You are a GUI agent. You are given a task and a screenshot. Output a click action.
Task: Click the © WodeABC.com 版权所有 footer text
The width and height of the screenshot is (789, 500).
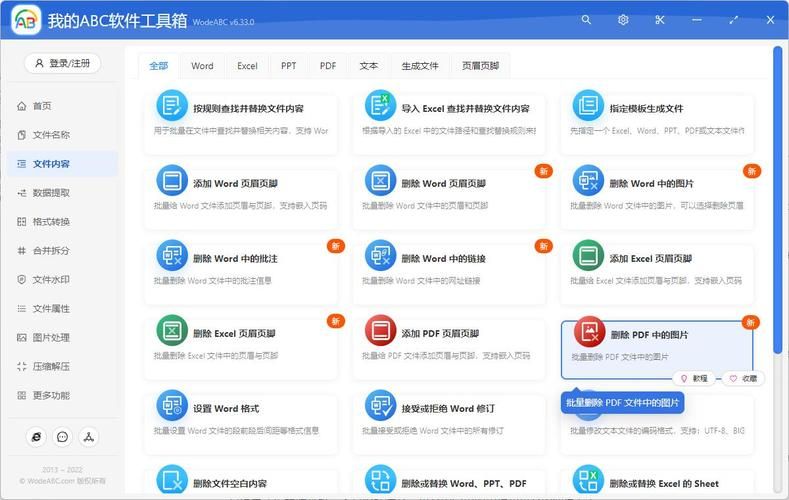[62, 481]
